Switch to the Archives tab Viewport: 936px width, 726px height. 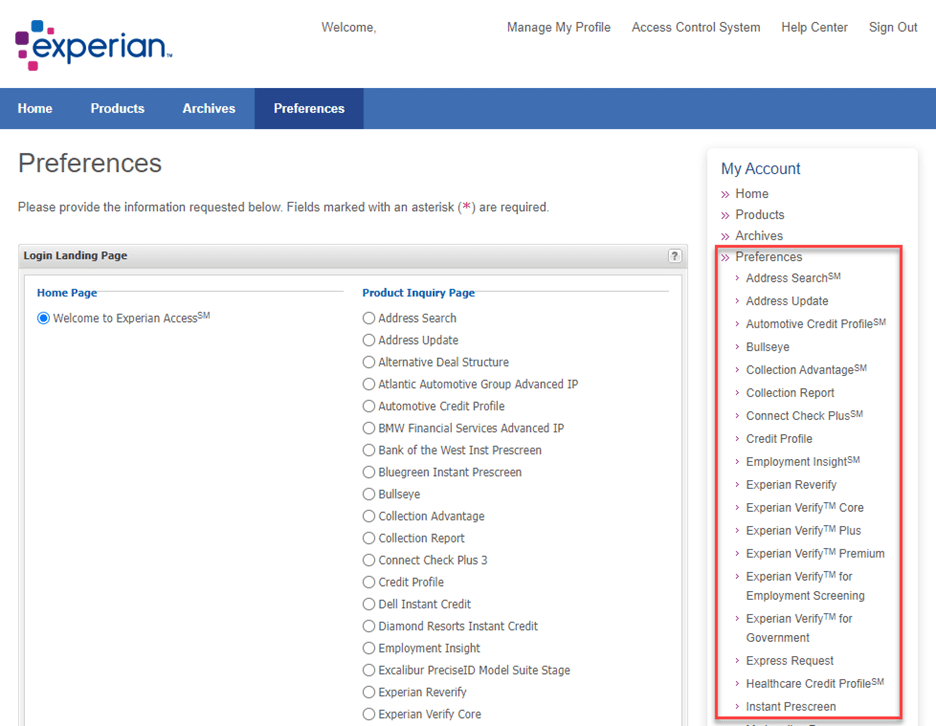coord(208,108)
